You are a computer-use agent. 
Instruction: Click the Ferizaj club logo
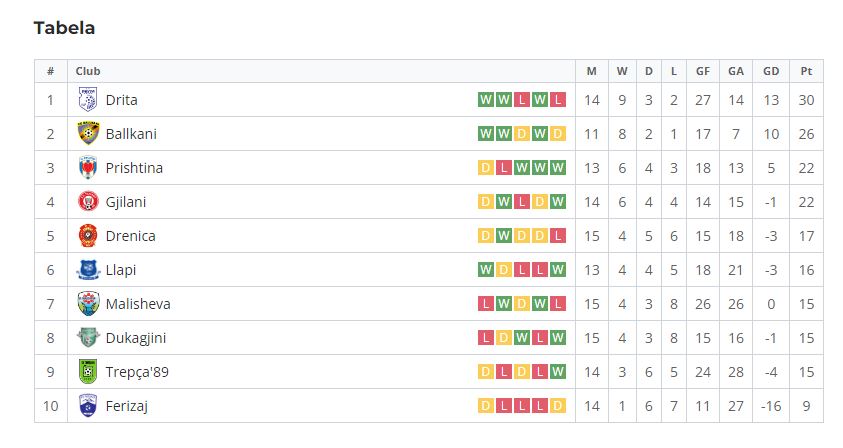88,405
